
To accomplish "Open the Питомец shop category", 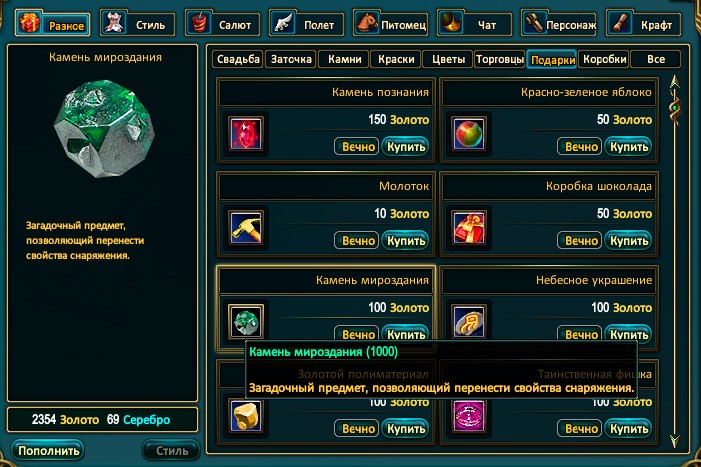I will [392, 25].
